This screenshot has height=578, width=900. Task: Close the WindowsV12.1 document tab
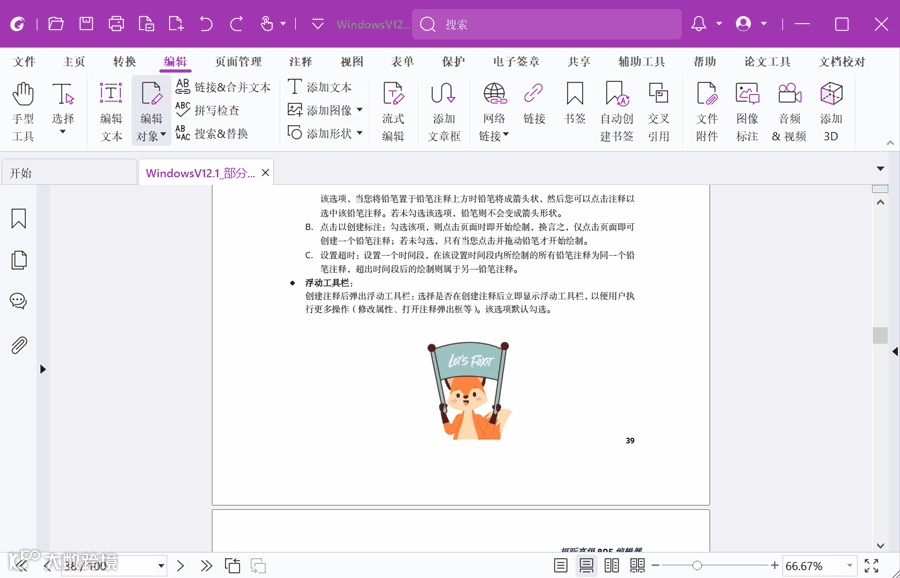coord(265,173)
